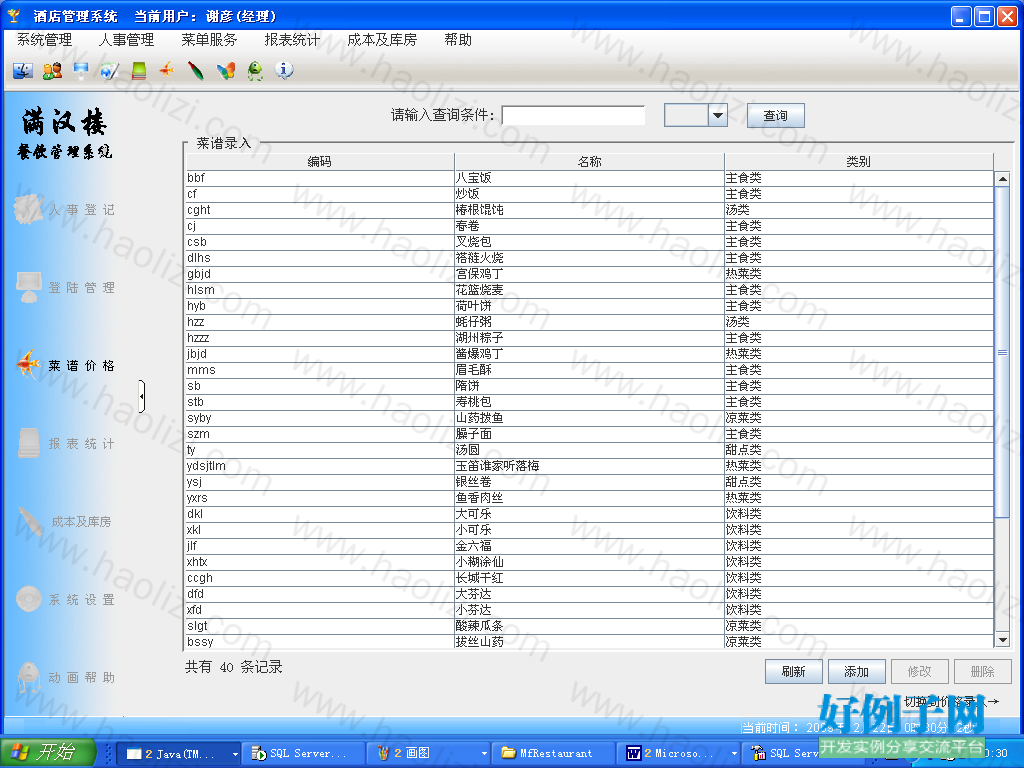
Task: Collapse the sidebar with the splitter arrow
Action: pyautogui.click(x=142, y=396)
